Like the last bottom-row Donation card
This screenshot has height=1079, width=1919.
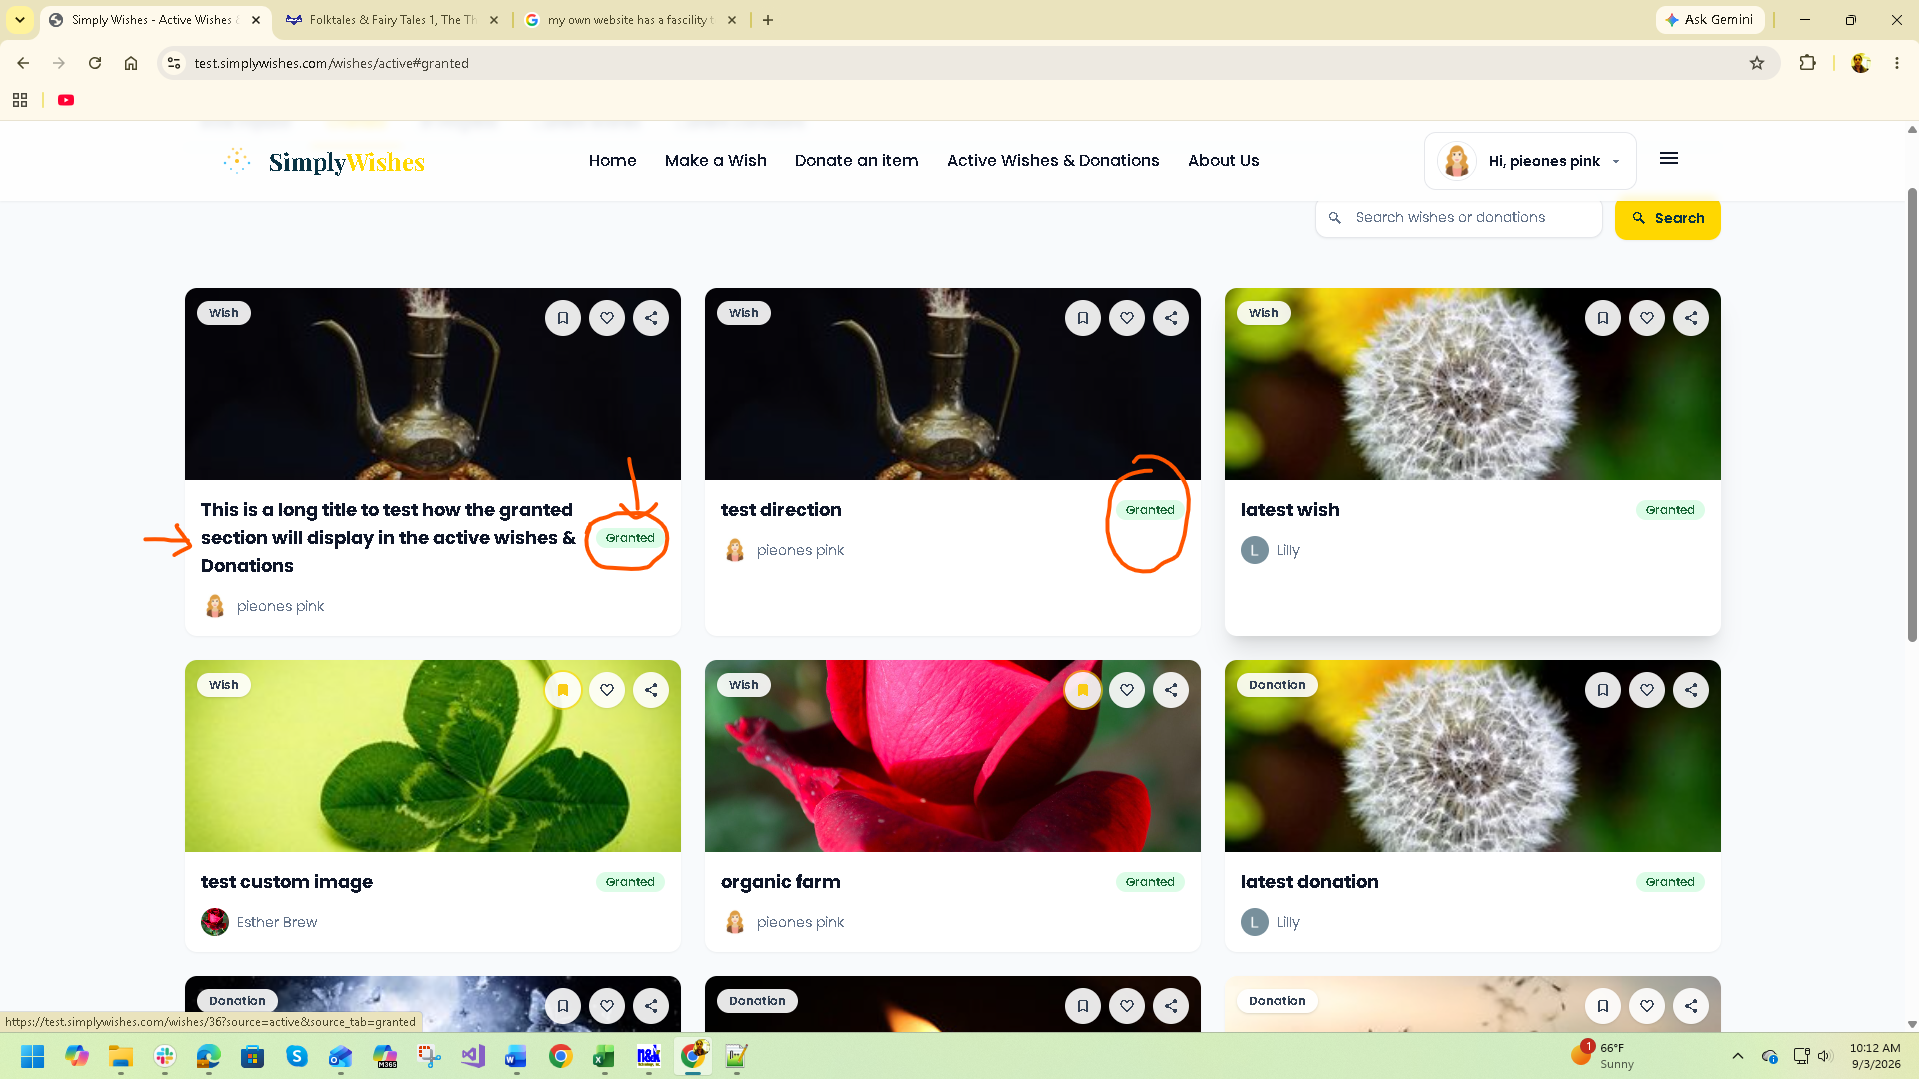point(1647,1006)
